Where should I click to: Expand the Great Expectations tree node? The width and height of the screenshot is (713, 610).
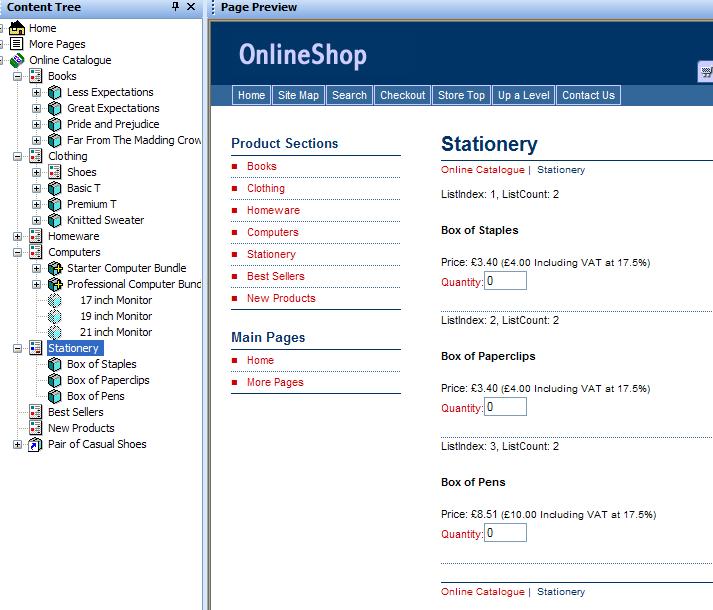[x=37, y=108]
